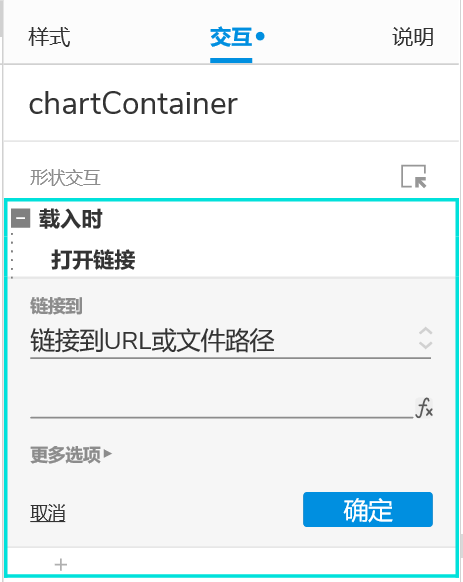The image size is (463, 582).
Task: Open the 链接到URL或文件路径 dropdown
Action: click(x=231, y=341)
